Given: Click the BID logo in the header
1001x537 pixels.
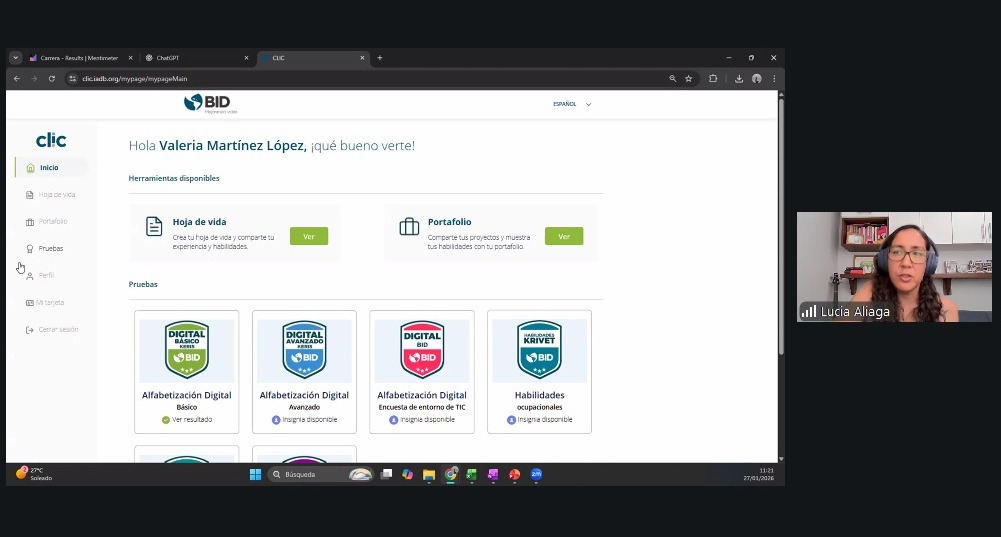Looking at the screenshot, I should (211, 103).
